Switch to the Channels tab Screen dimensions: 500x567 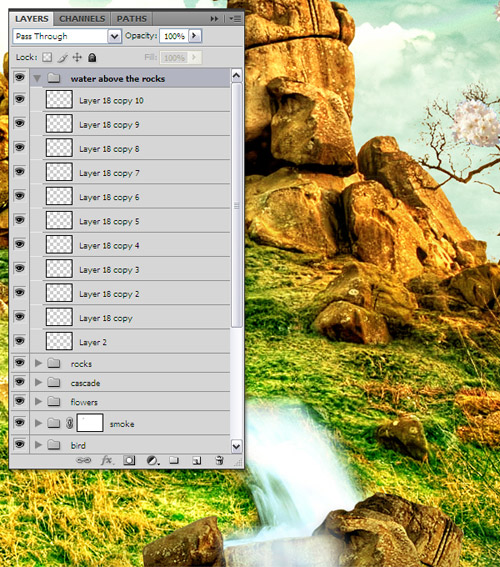pyautogui.click(x=82, y=19)
